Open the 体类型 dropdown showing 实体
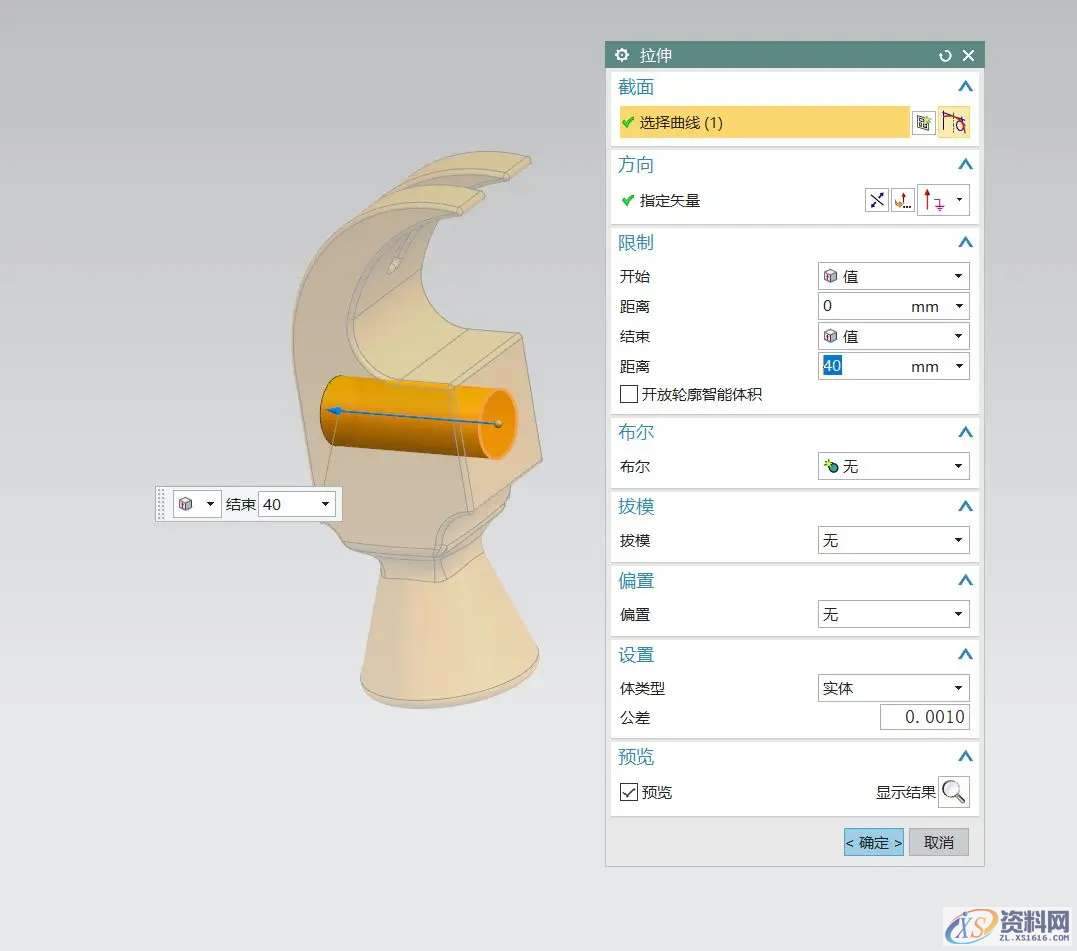 click(x=893, y=688)
